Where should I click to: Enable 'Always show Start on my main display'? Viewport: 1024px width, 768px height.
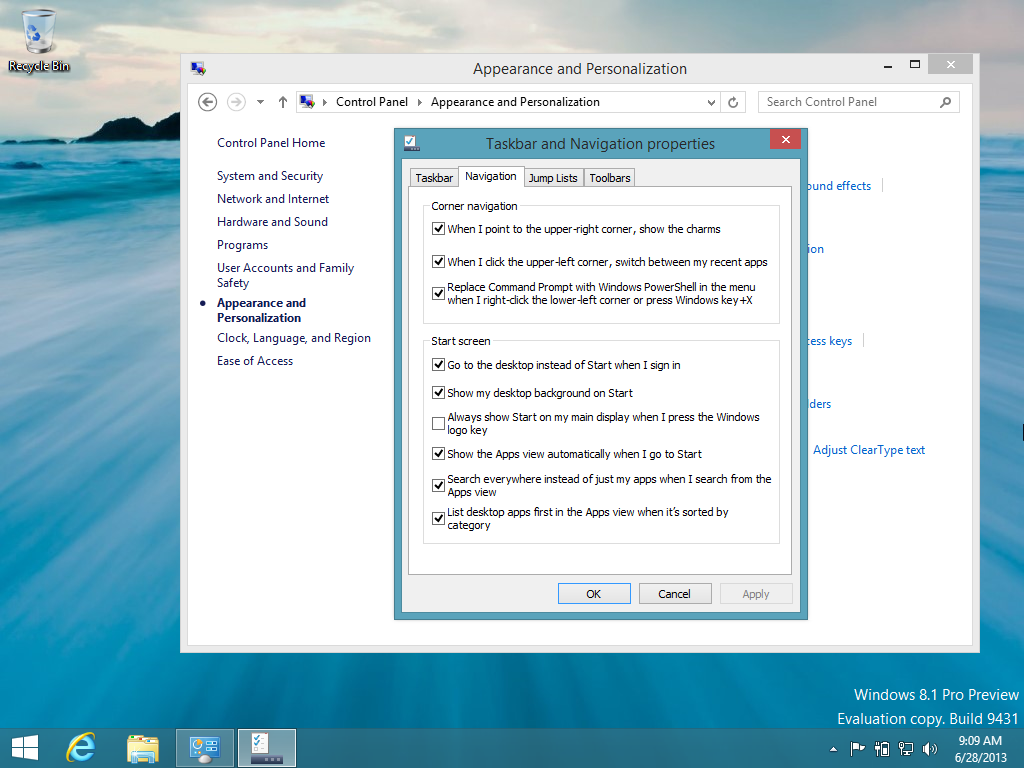click(438, 424)
